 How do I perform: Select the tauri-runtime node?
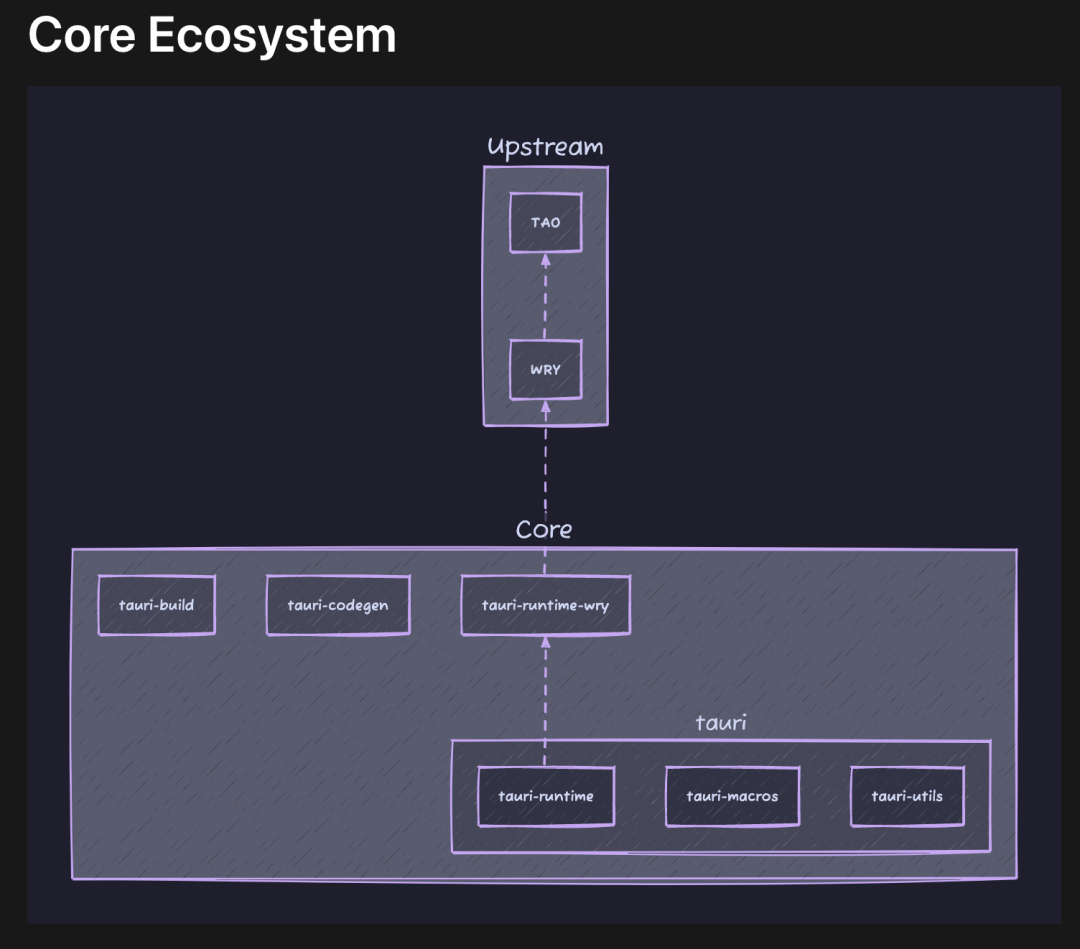point(546,795)
